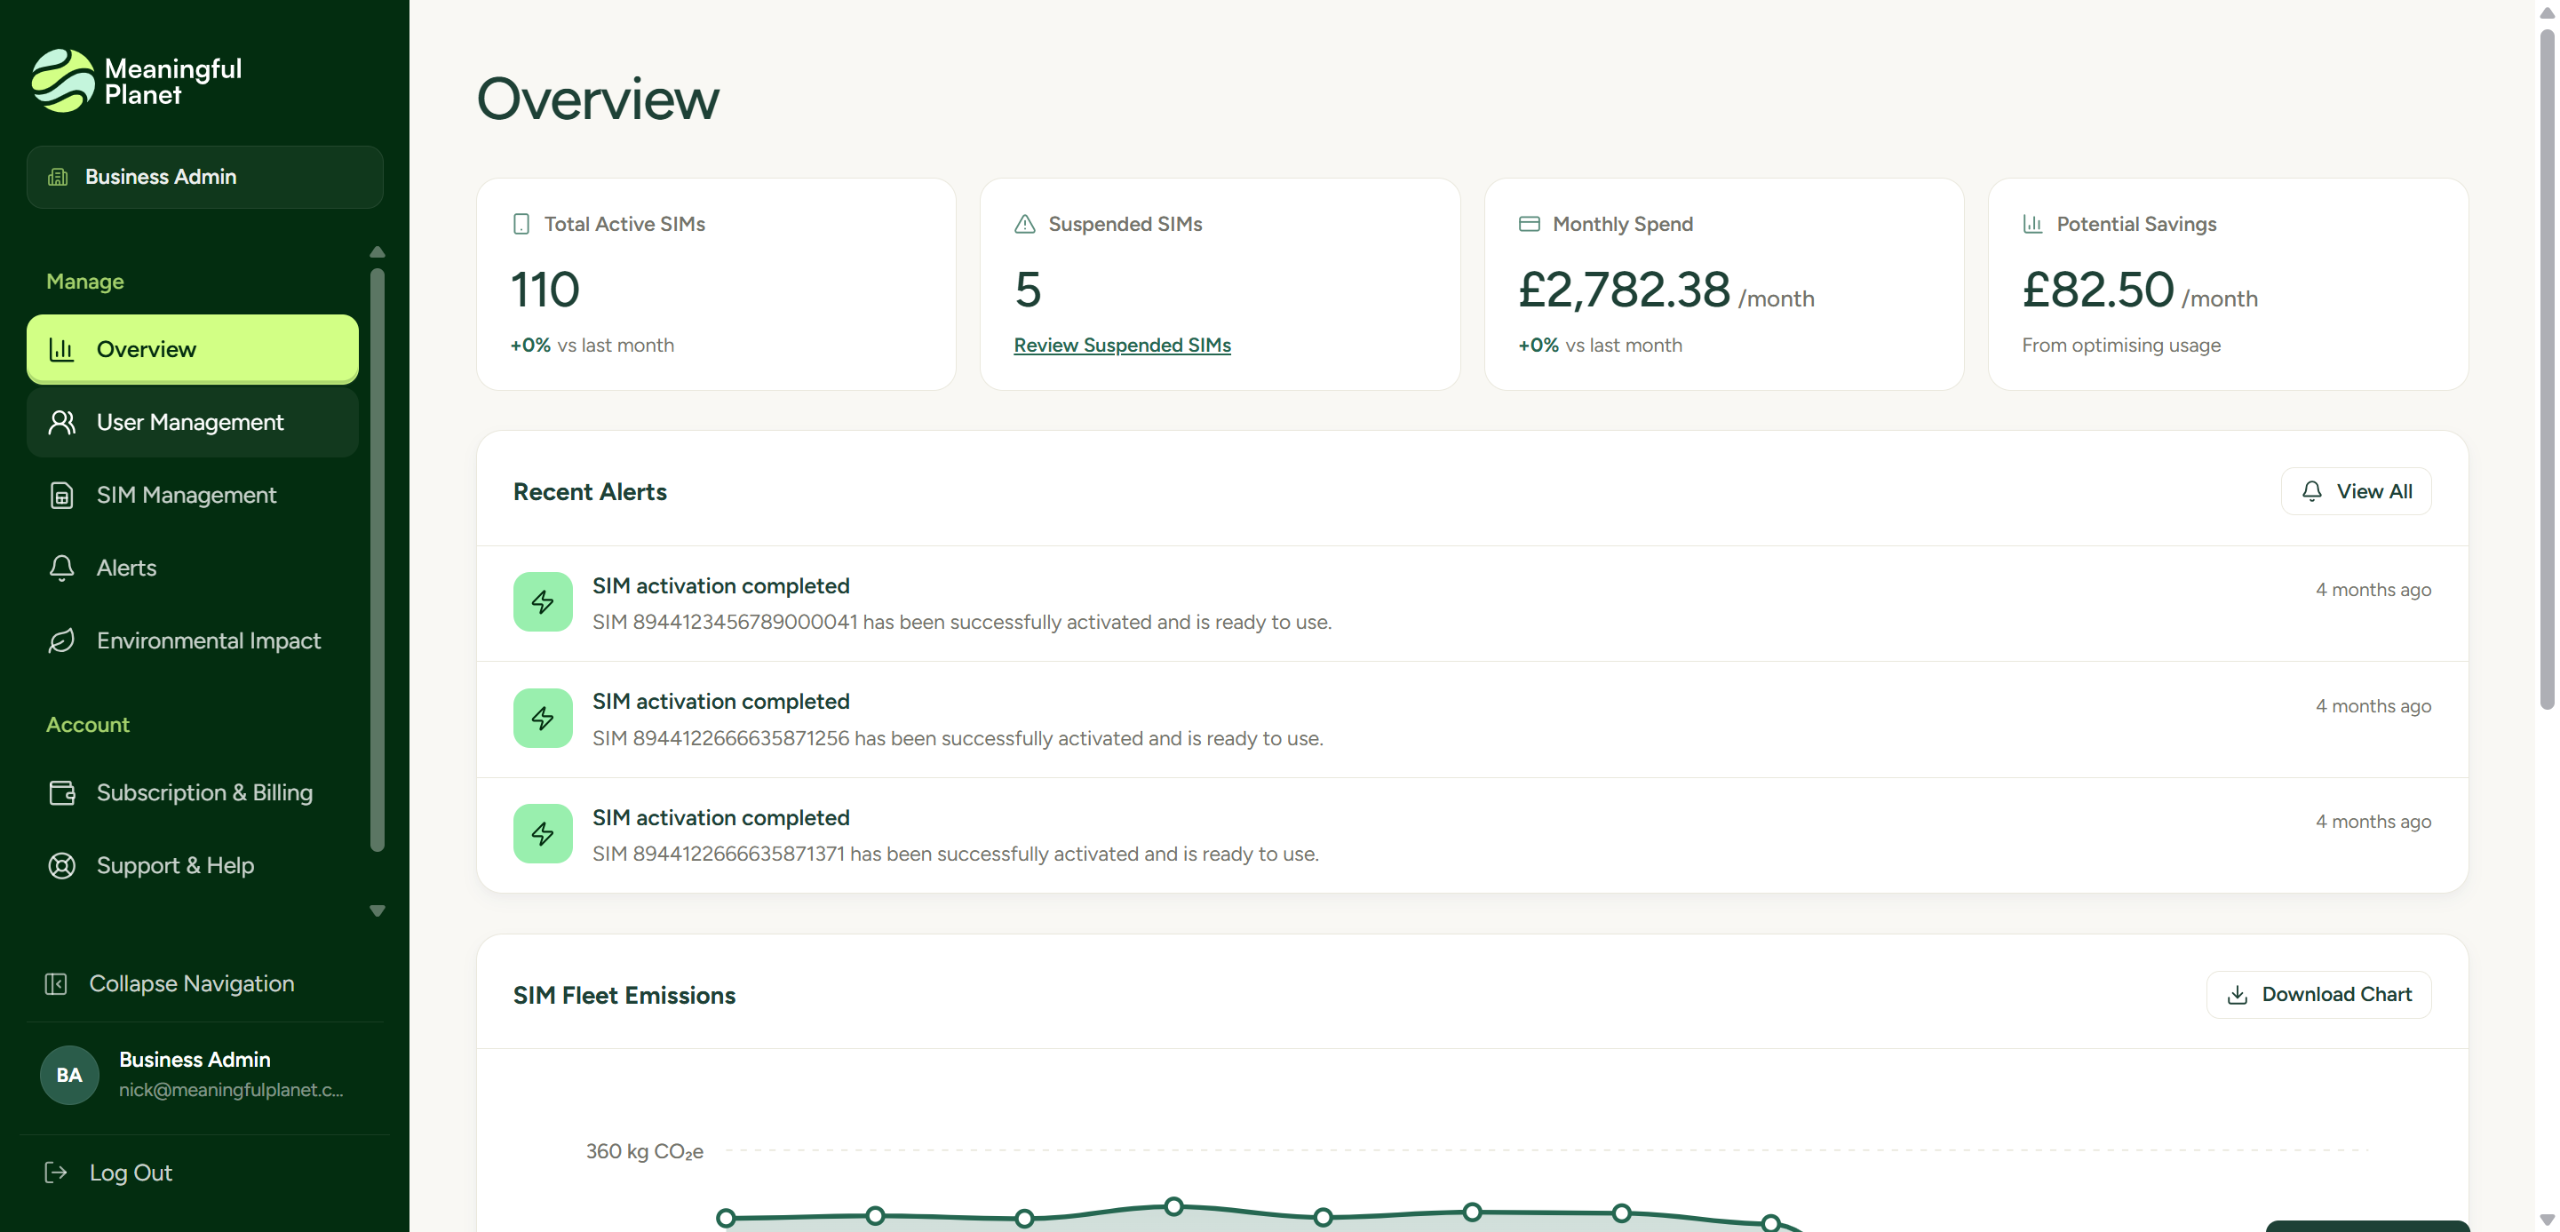This screenshot has height=1232, width=2560.
Task: Click the sidebar scroll up arrow
Action: coord(377,252)
